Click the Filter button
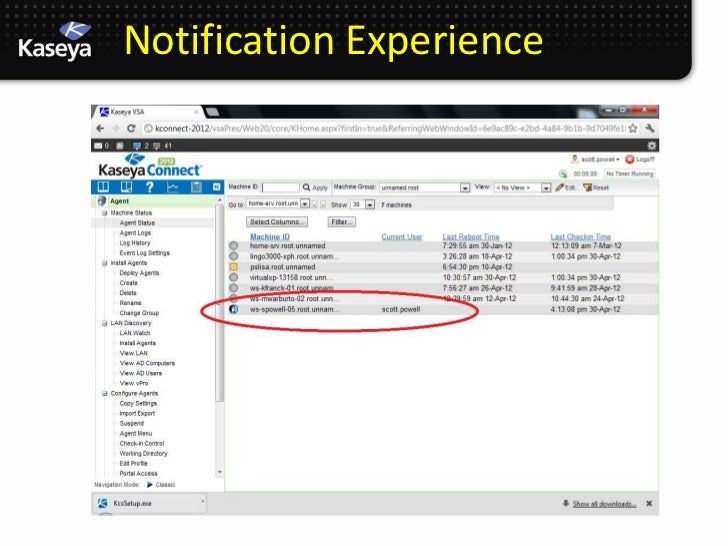The width and height of the screenshot is (728, 546). click(342, 222)
